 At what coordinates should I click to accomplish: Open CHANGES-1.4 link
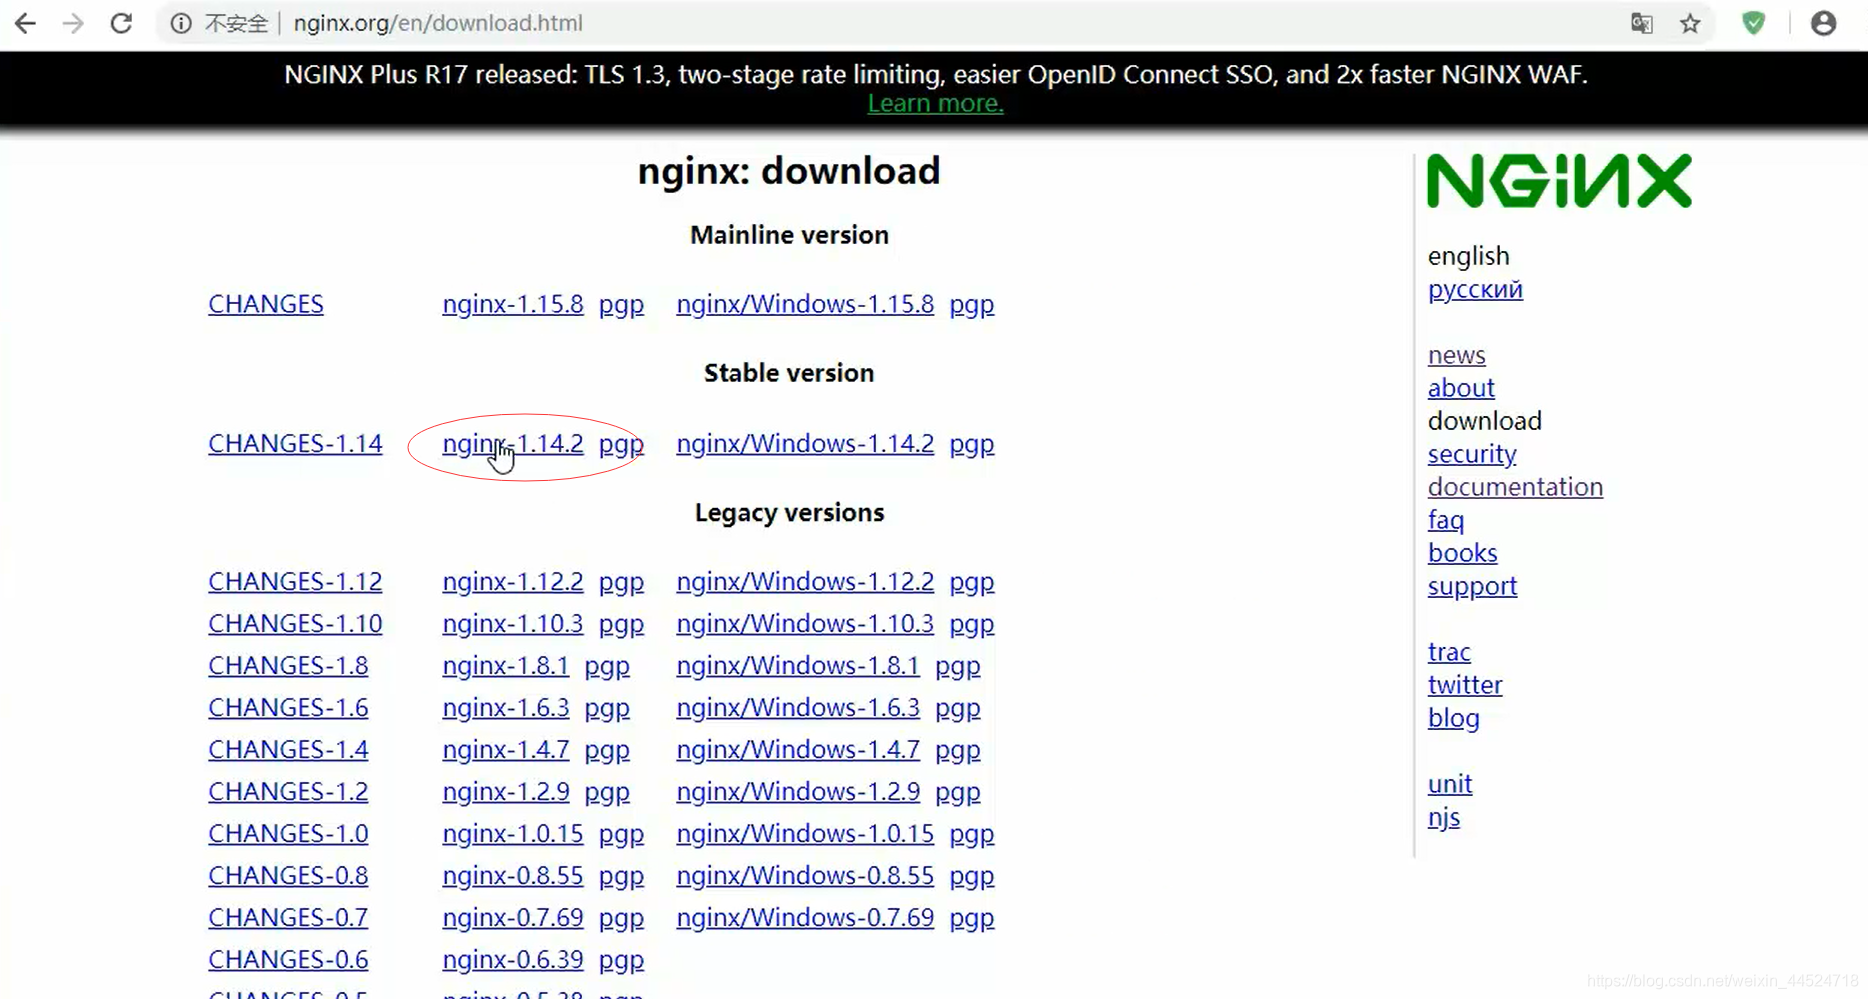(x=288, y=749)
